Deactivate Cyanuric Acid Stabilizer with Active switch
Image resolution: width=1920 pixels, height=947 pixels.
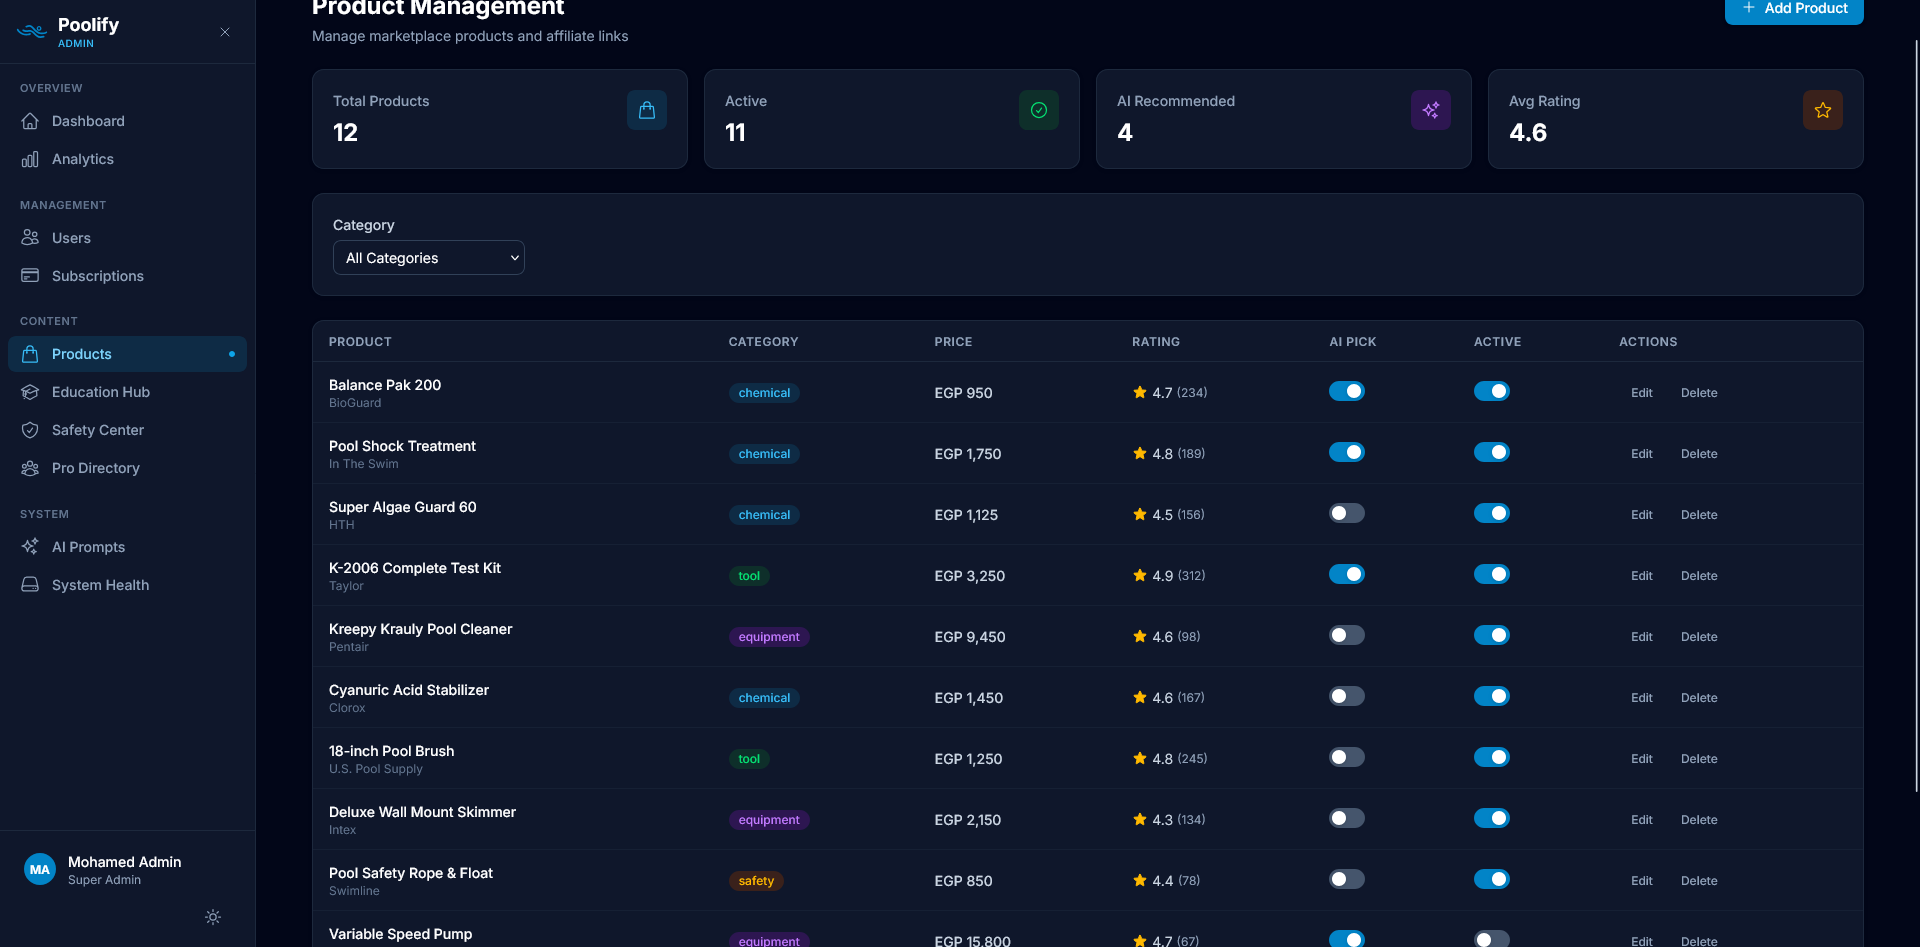coord(1492,696)
